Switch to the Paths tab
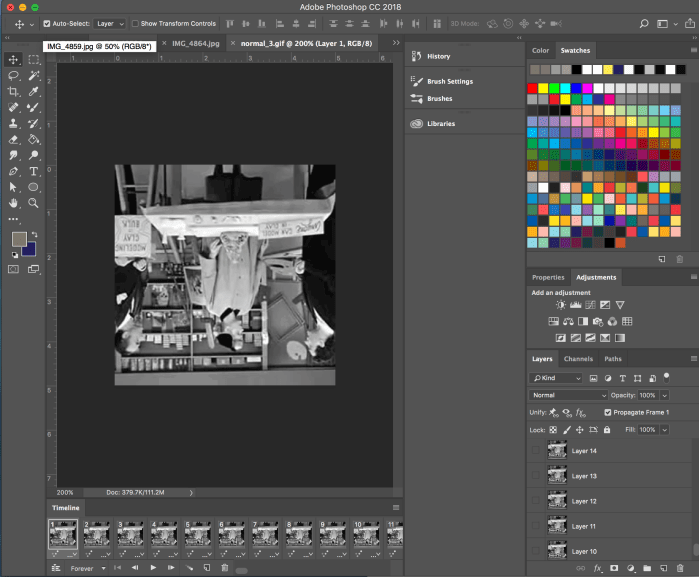Image resolution: width=699 pixels, height=577 pixels. (613, 359)
